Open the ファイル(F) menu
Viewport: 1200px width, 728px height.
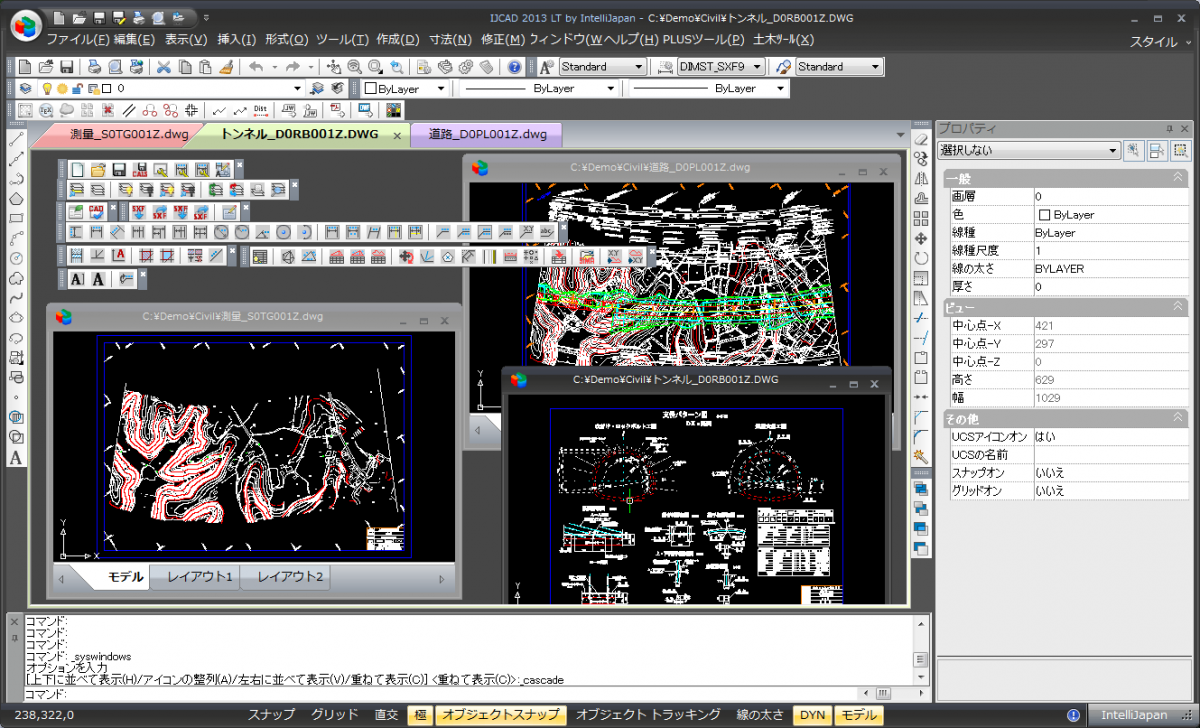(78, 40)
